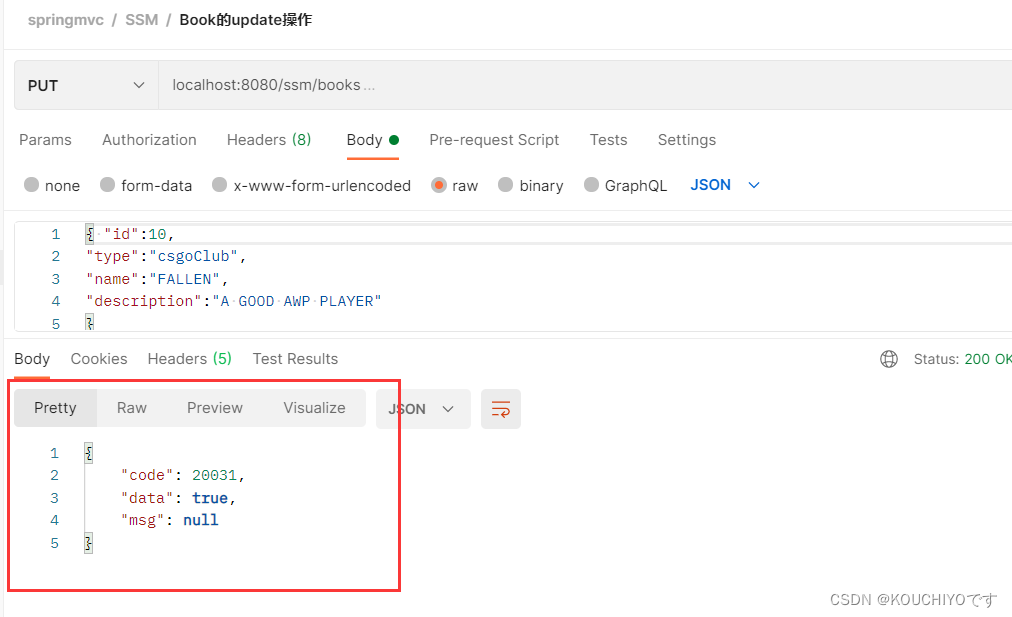Click request line "type":"csgoClub"

coord(166,256)
